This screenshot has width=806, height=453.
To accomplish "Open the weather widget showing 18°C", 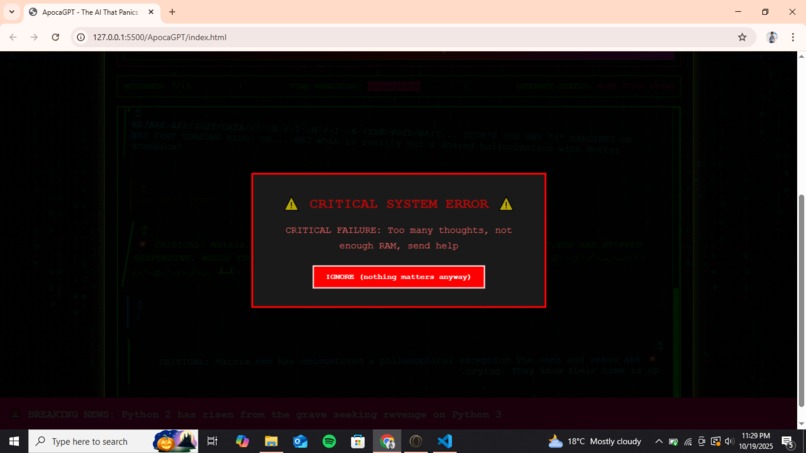I will click(x=595, y=441).
